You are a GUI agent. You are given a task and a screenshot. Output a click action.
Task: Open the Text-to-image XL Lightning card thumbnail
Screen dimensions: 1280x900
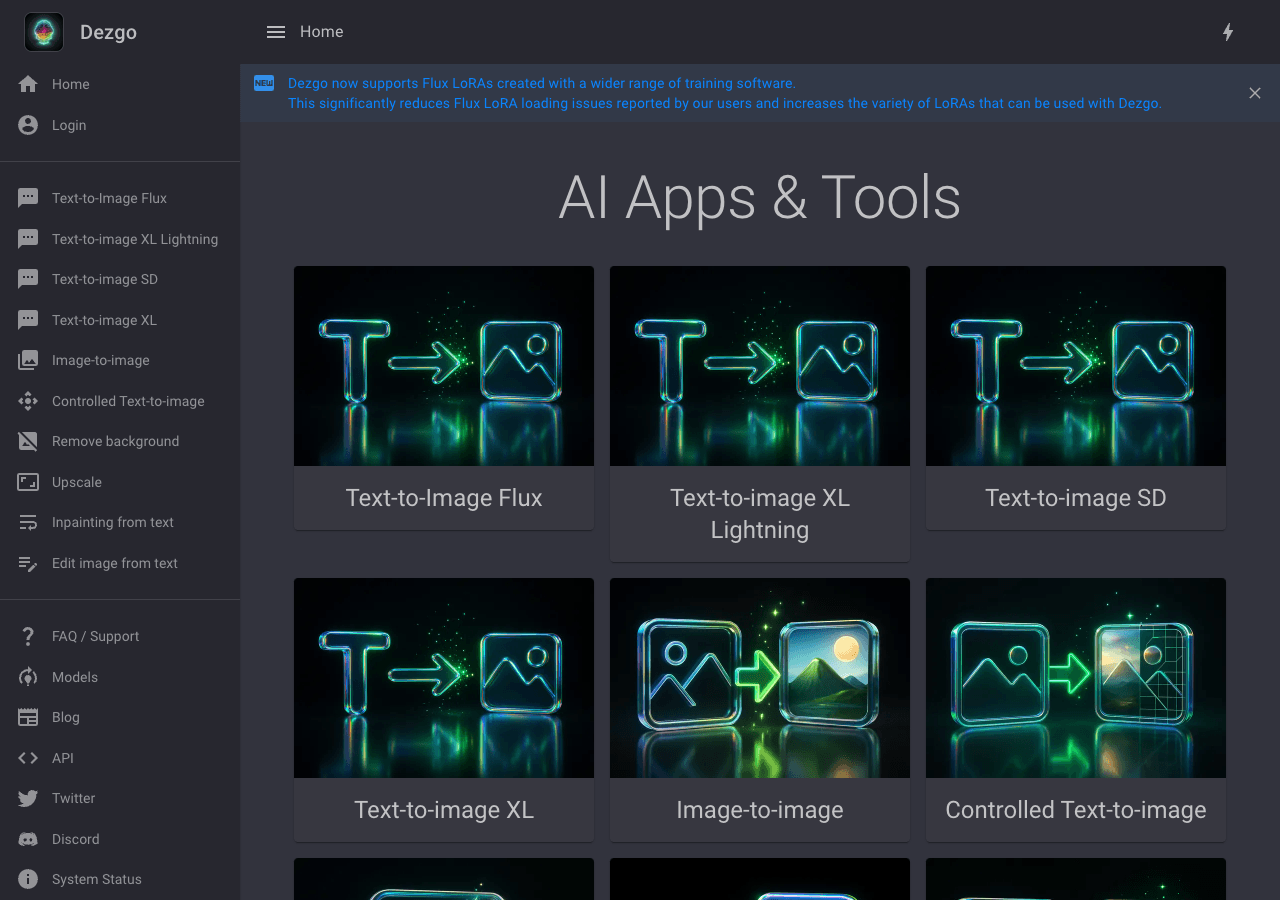[x=760, y=366]
